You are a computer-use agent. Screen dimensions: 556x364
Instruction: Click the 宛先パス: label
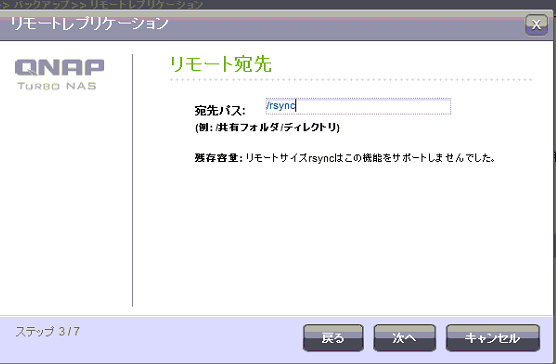click(220, 111)
